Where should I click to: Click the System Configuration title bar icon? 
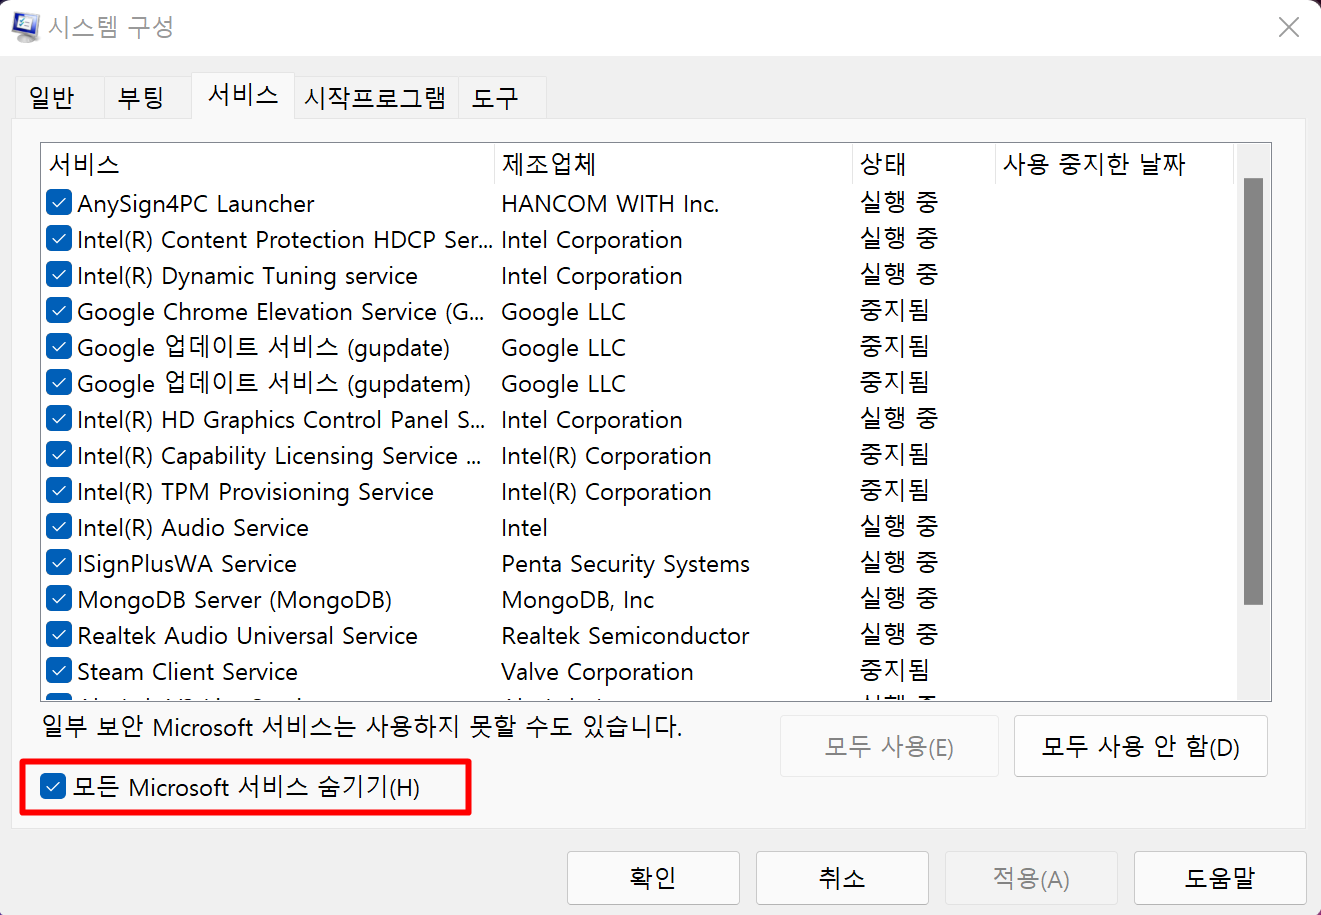[25, 26]
